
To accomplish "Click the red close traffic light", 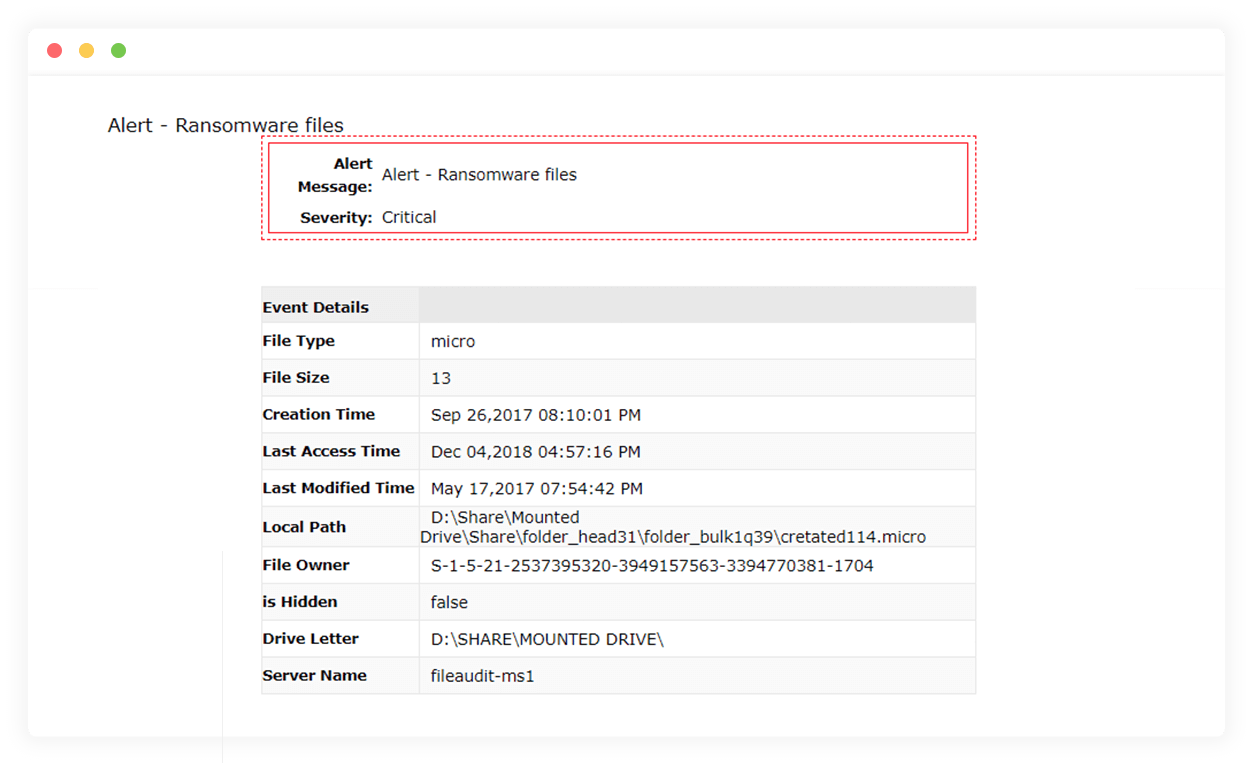I will (x=54, y=49).
